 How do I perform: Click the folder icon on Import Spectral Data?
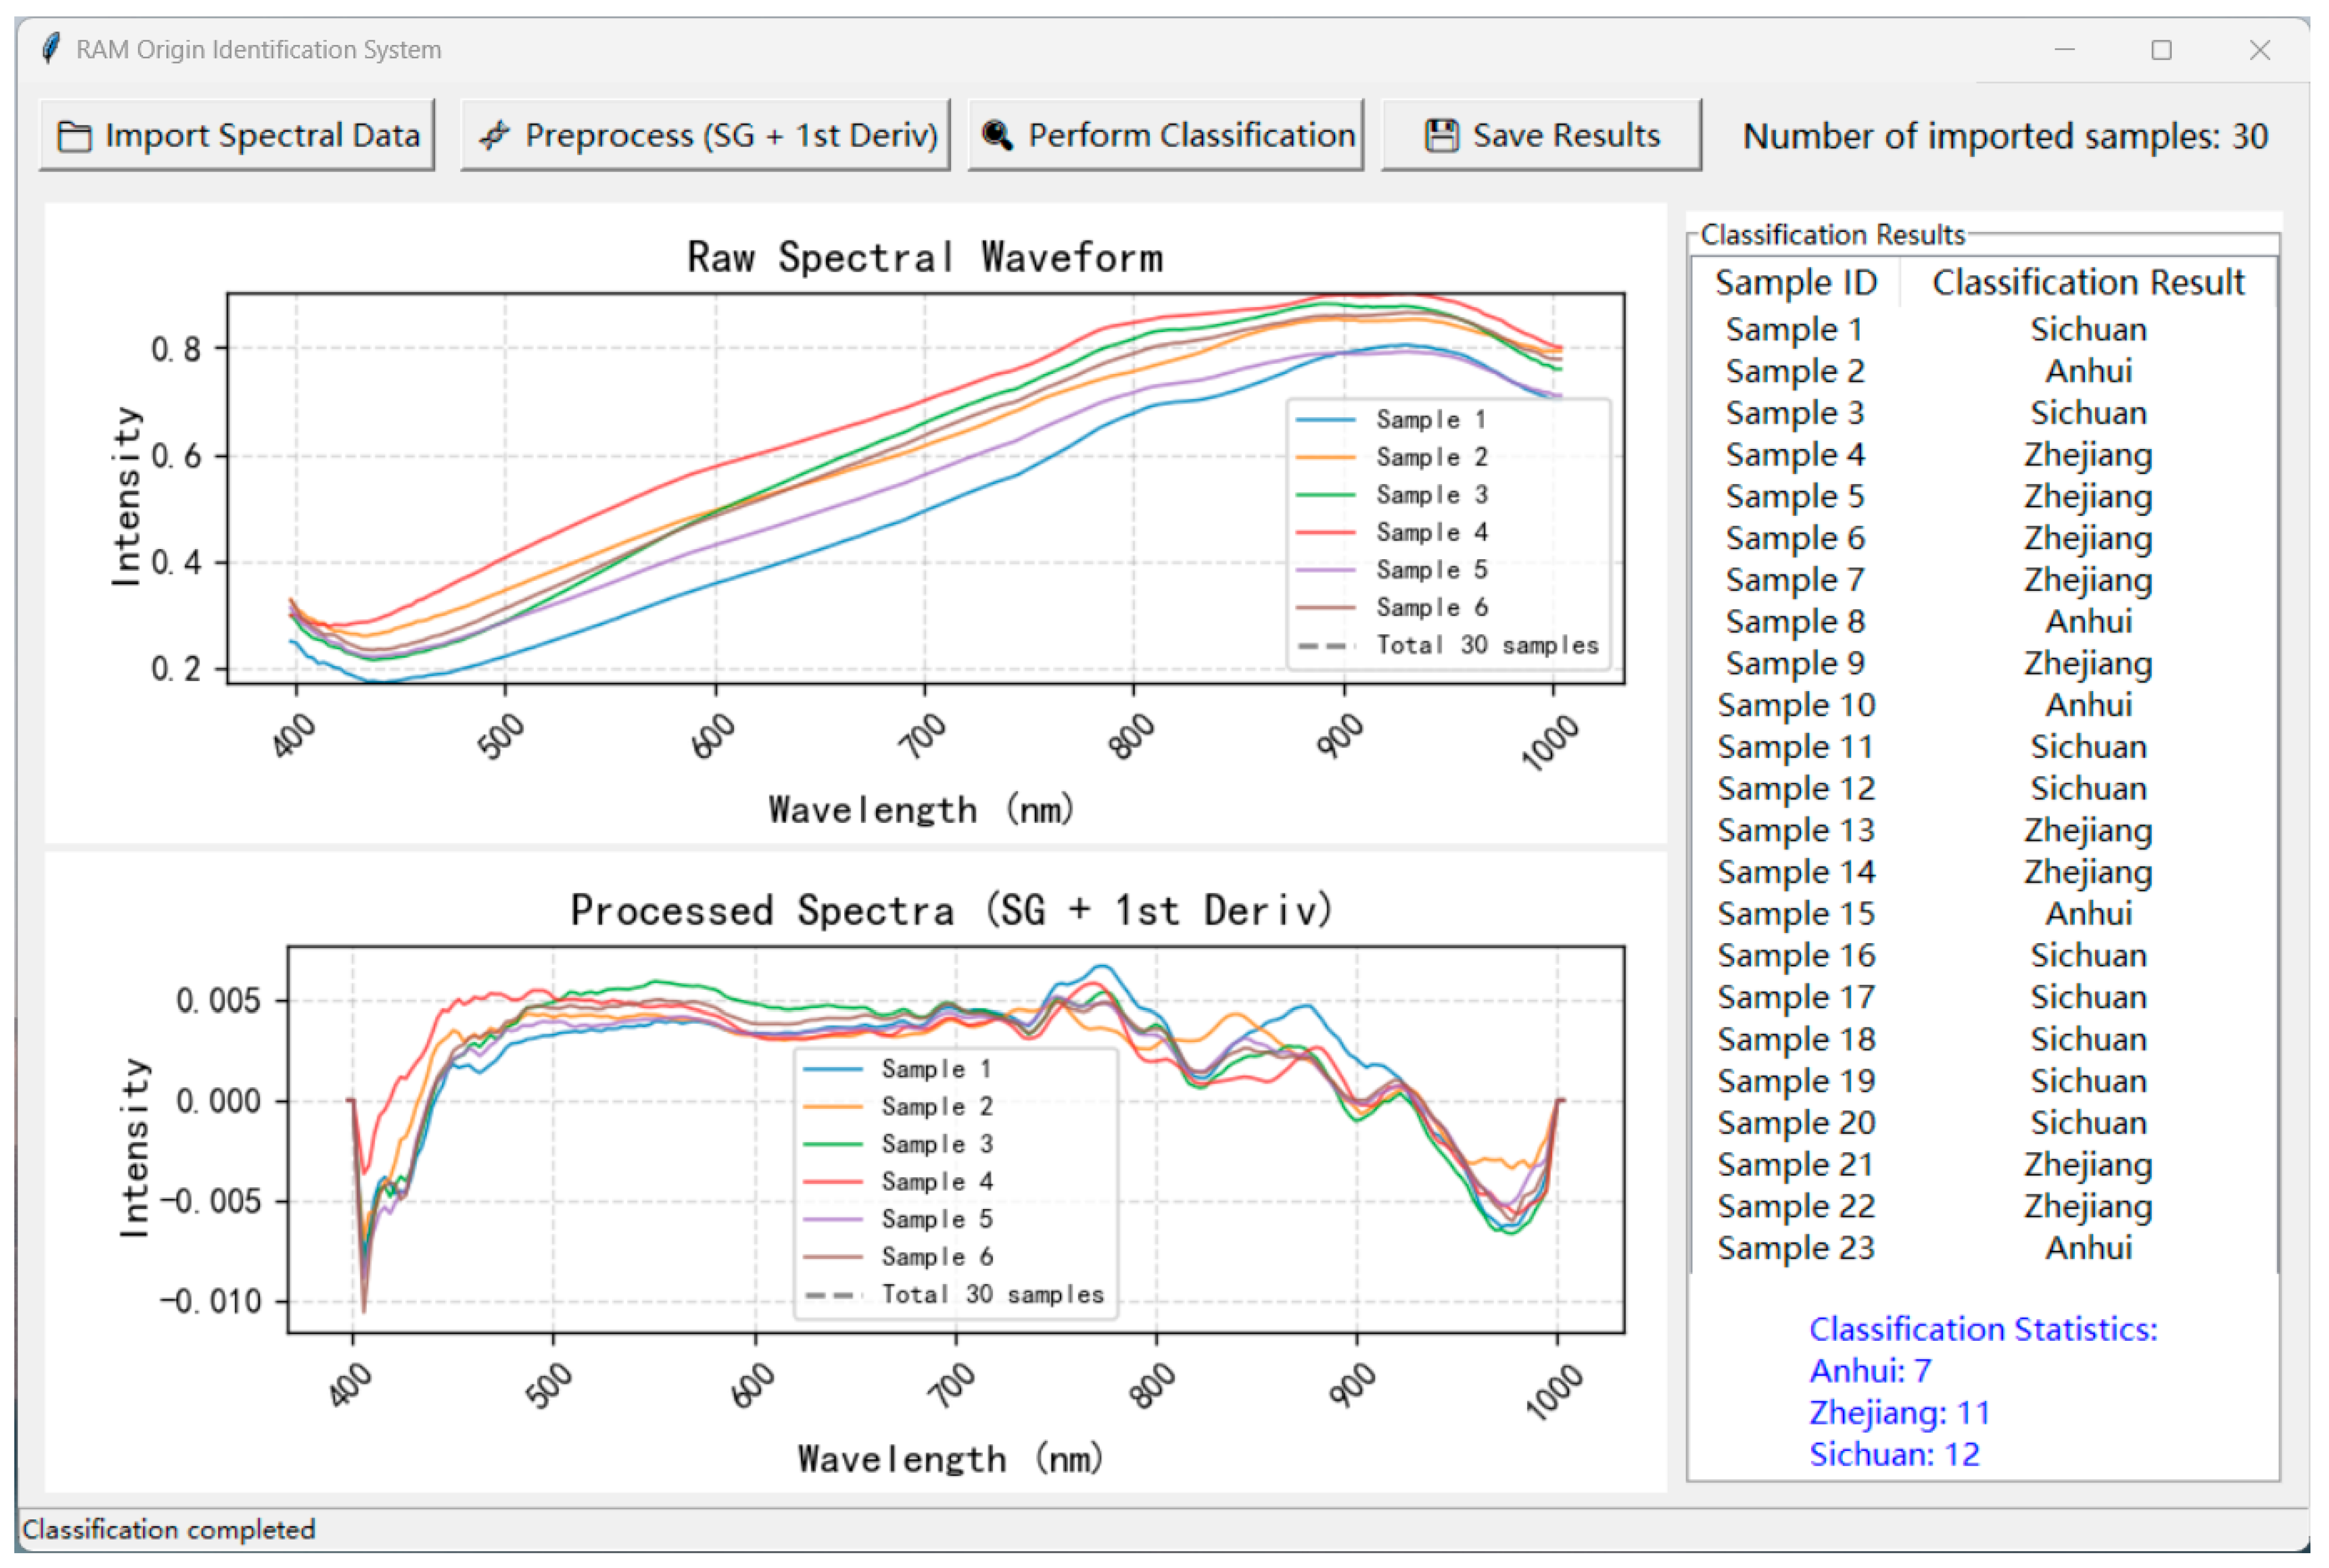75,135
